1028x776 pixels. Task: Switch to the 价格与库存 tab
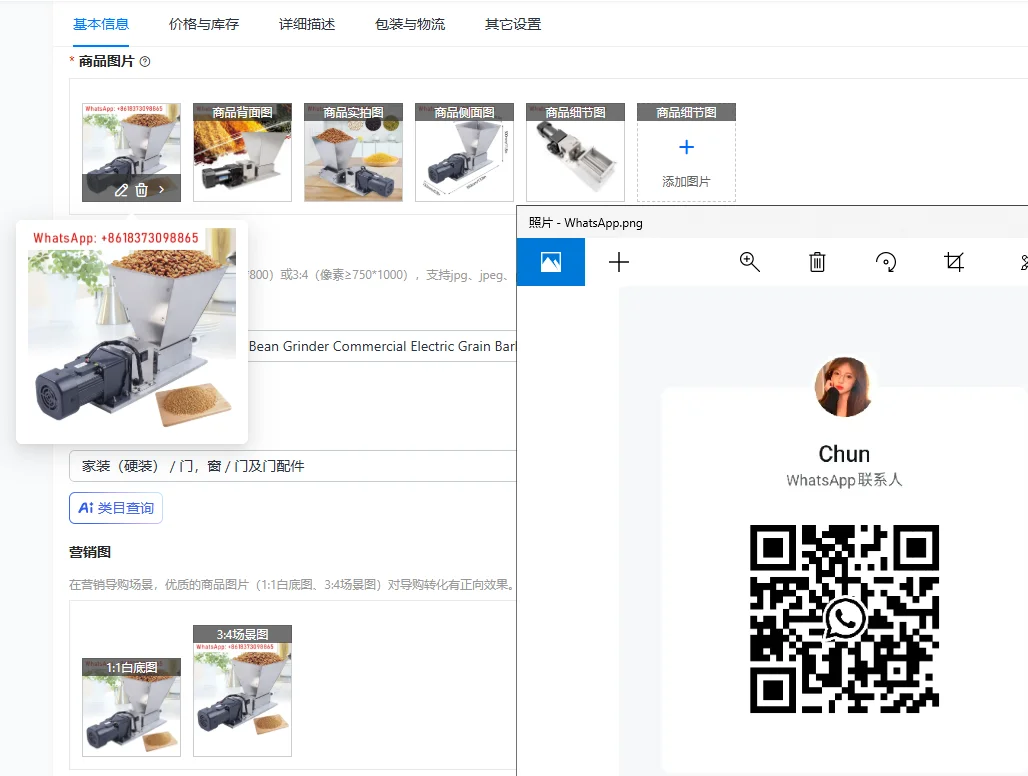click(x=203, y=22)
